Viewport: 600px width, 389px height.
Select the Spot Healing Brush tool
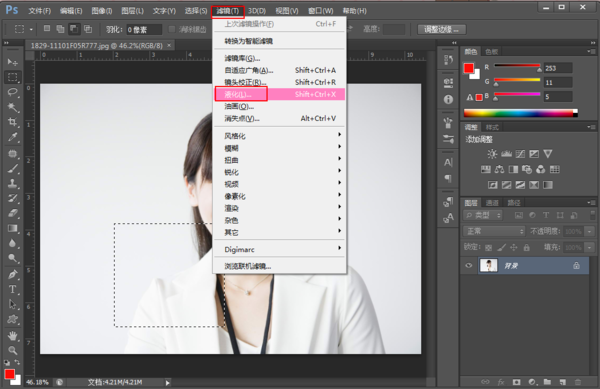pyautogui.click(x=12, y=153)
